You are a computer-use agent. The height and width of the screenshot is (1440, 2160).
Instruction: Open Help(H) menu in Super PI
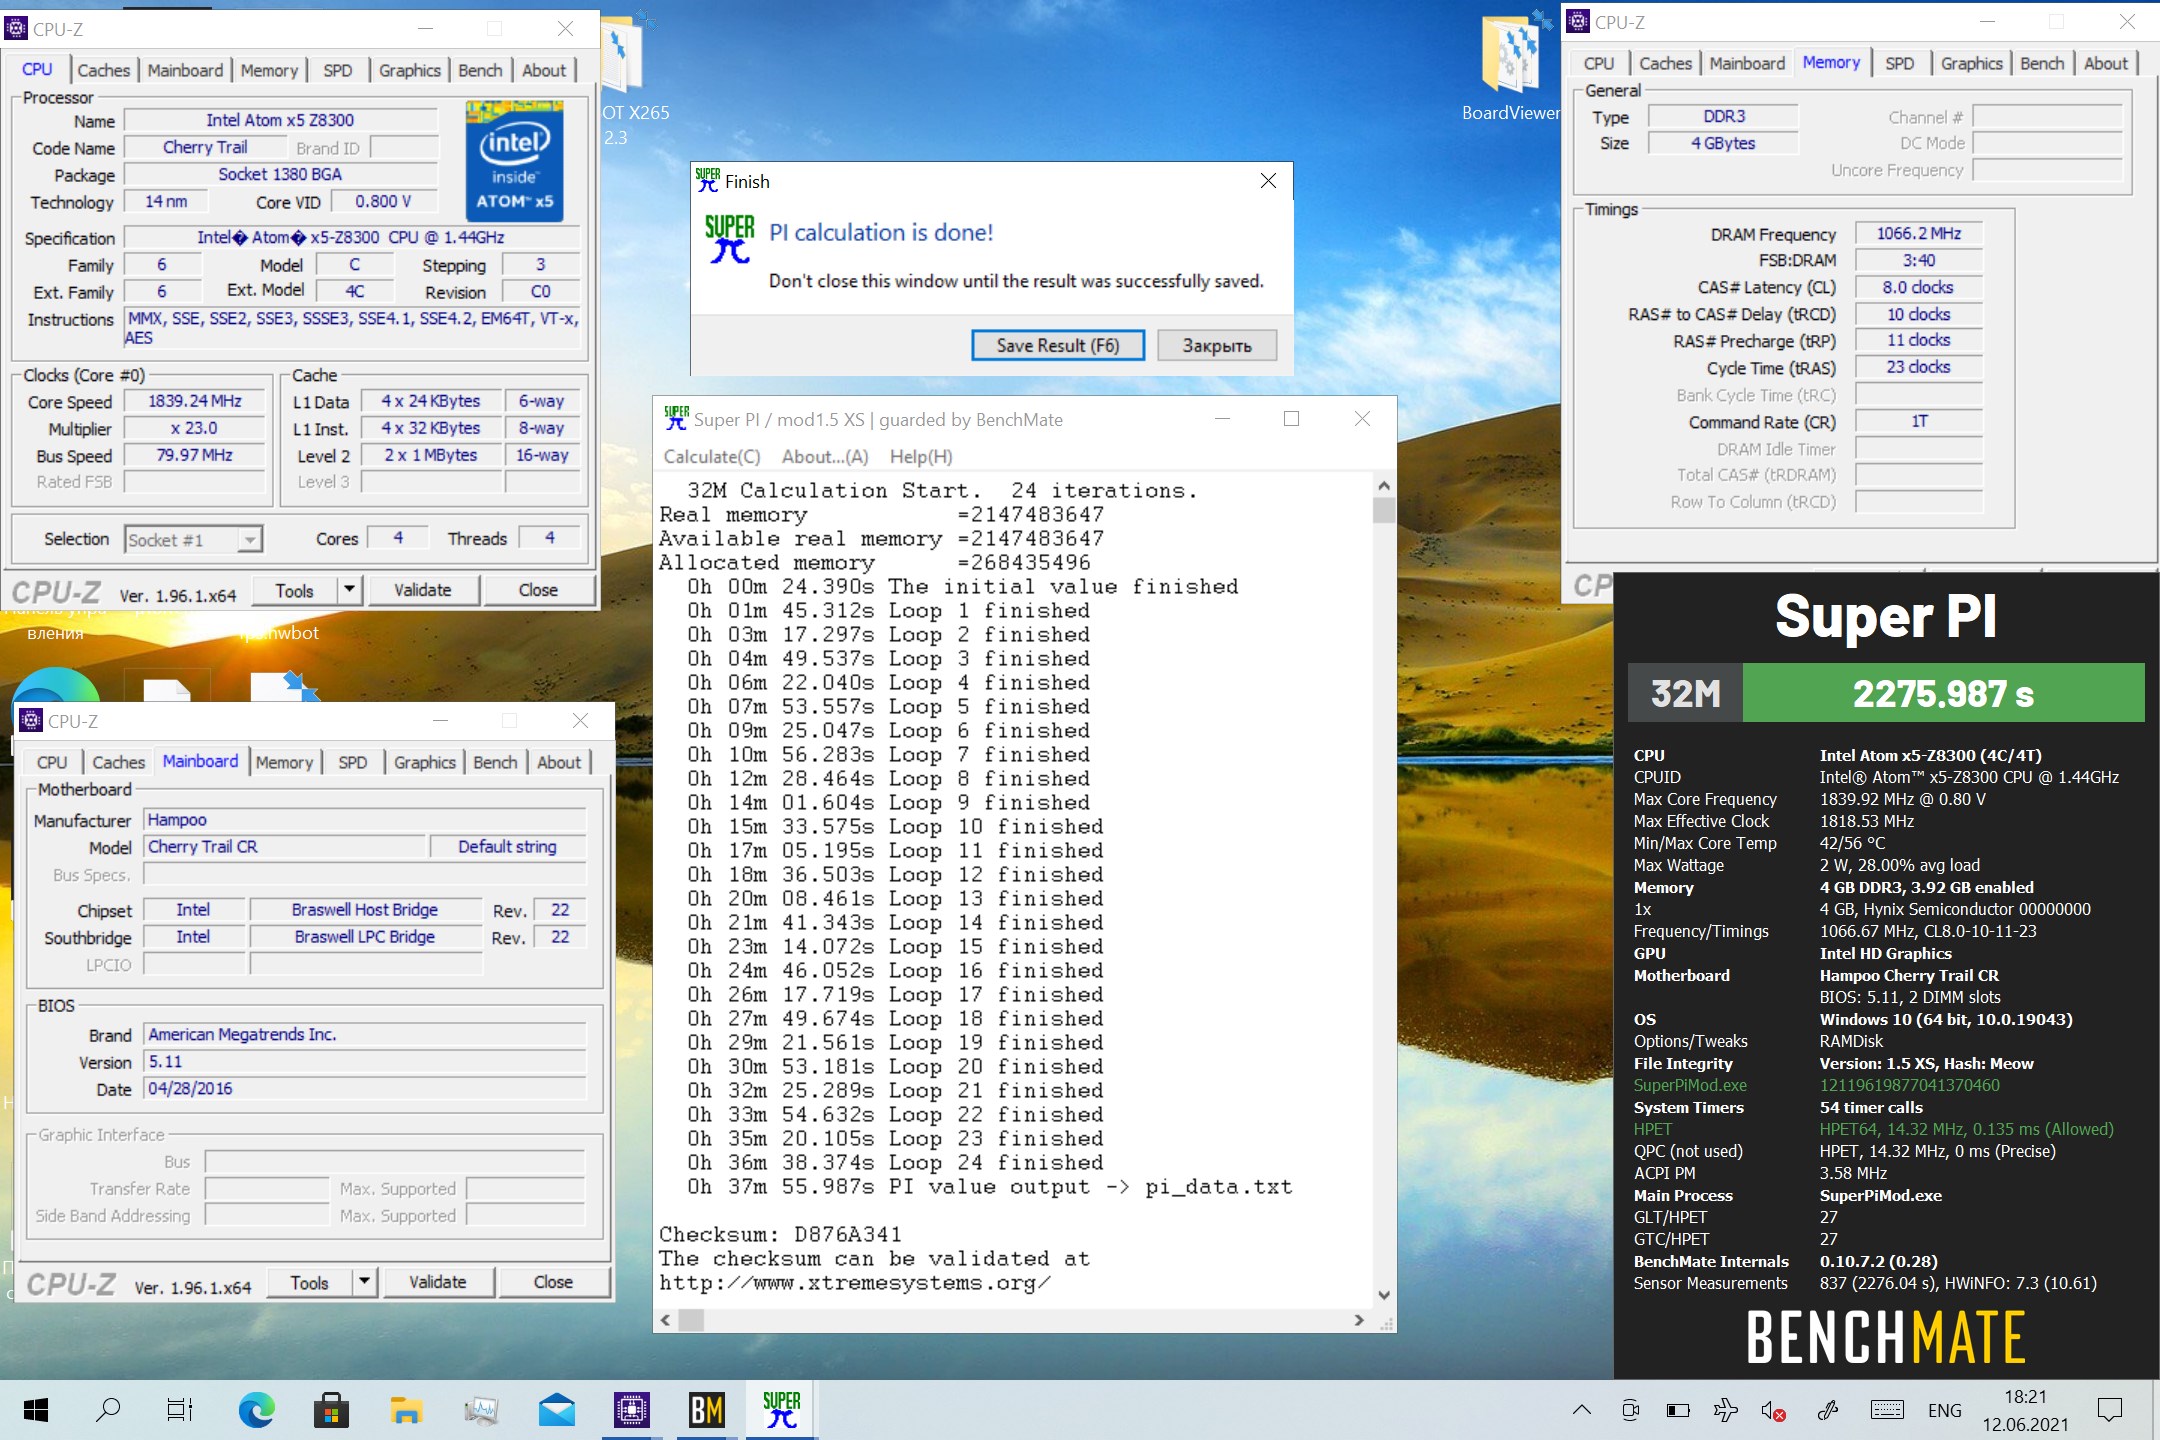(921, 456)
